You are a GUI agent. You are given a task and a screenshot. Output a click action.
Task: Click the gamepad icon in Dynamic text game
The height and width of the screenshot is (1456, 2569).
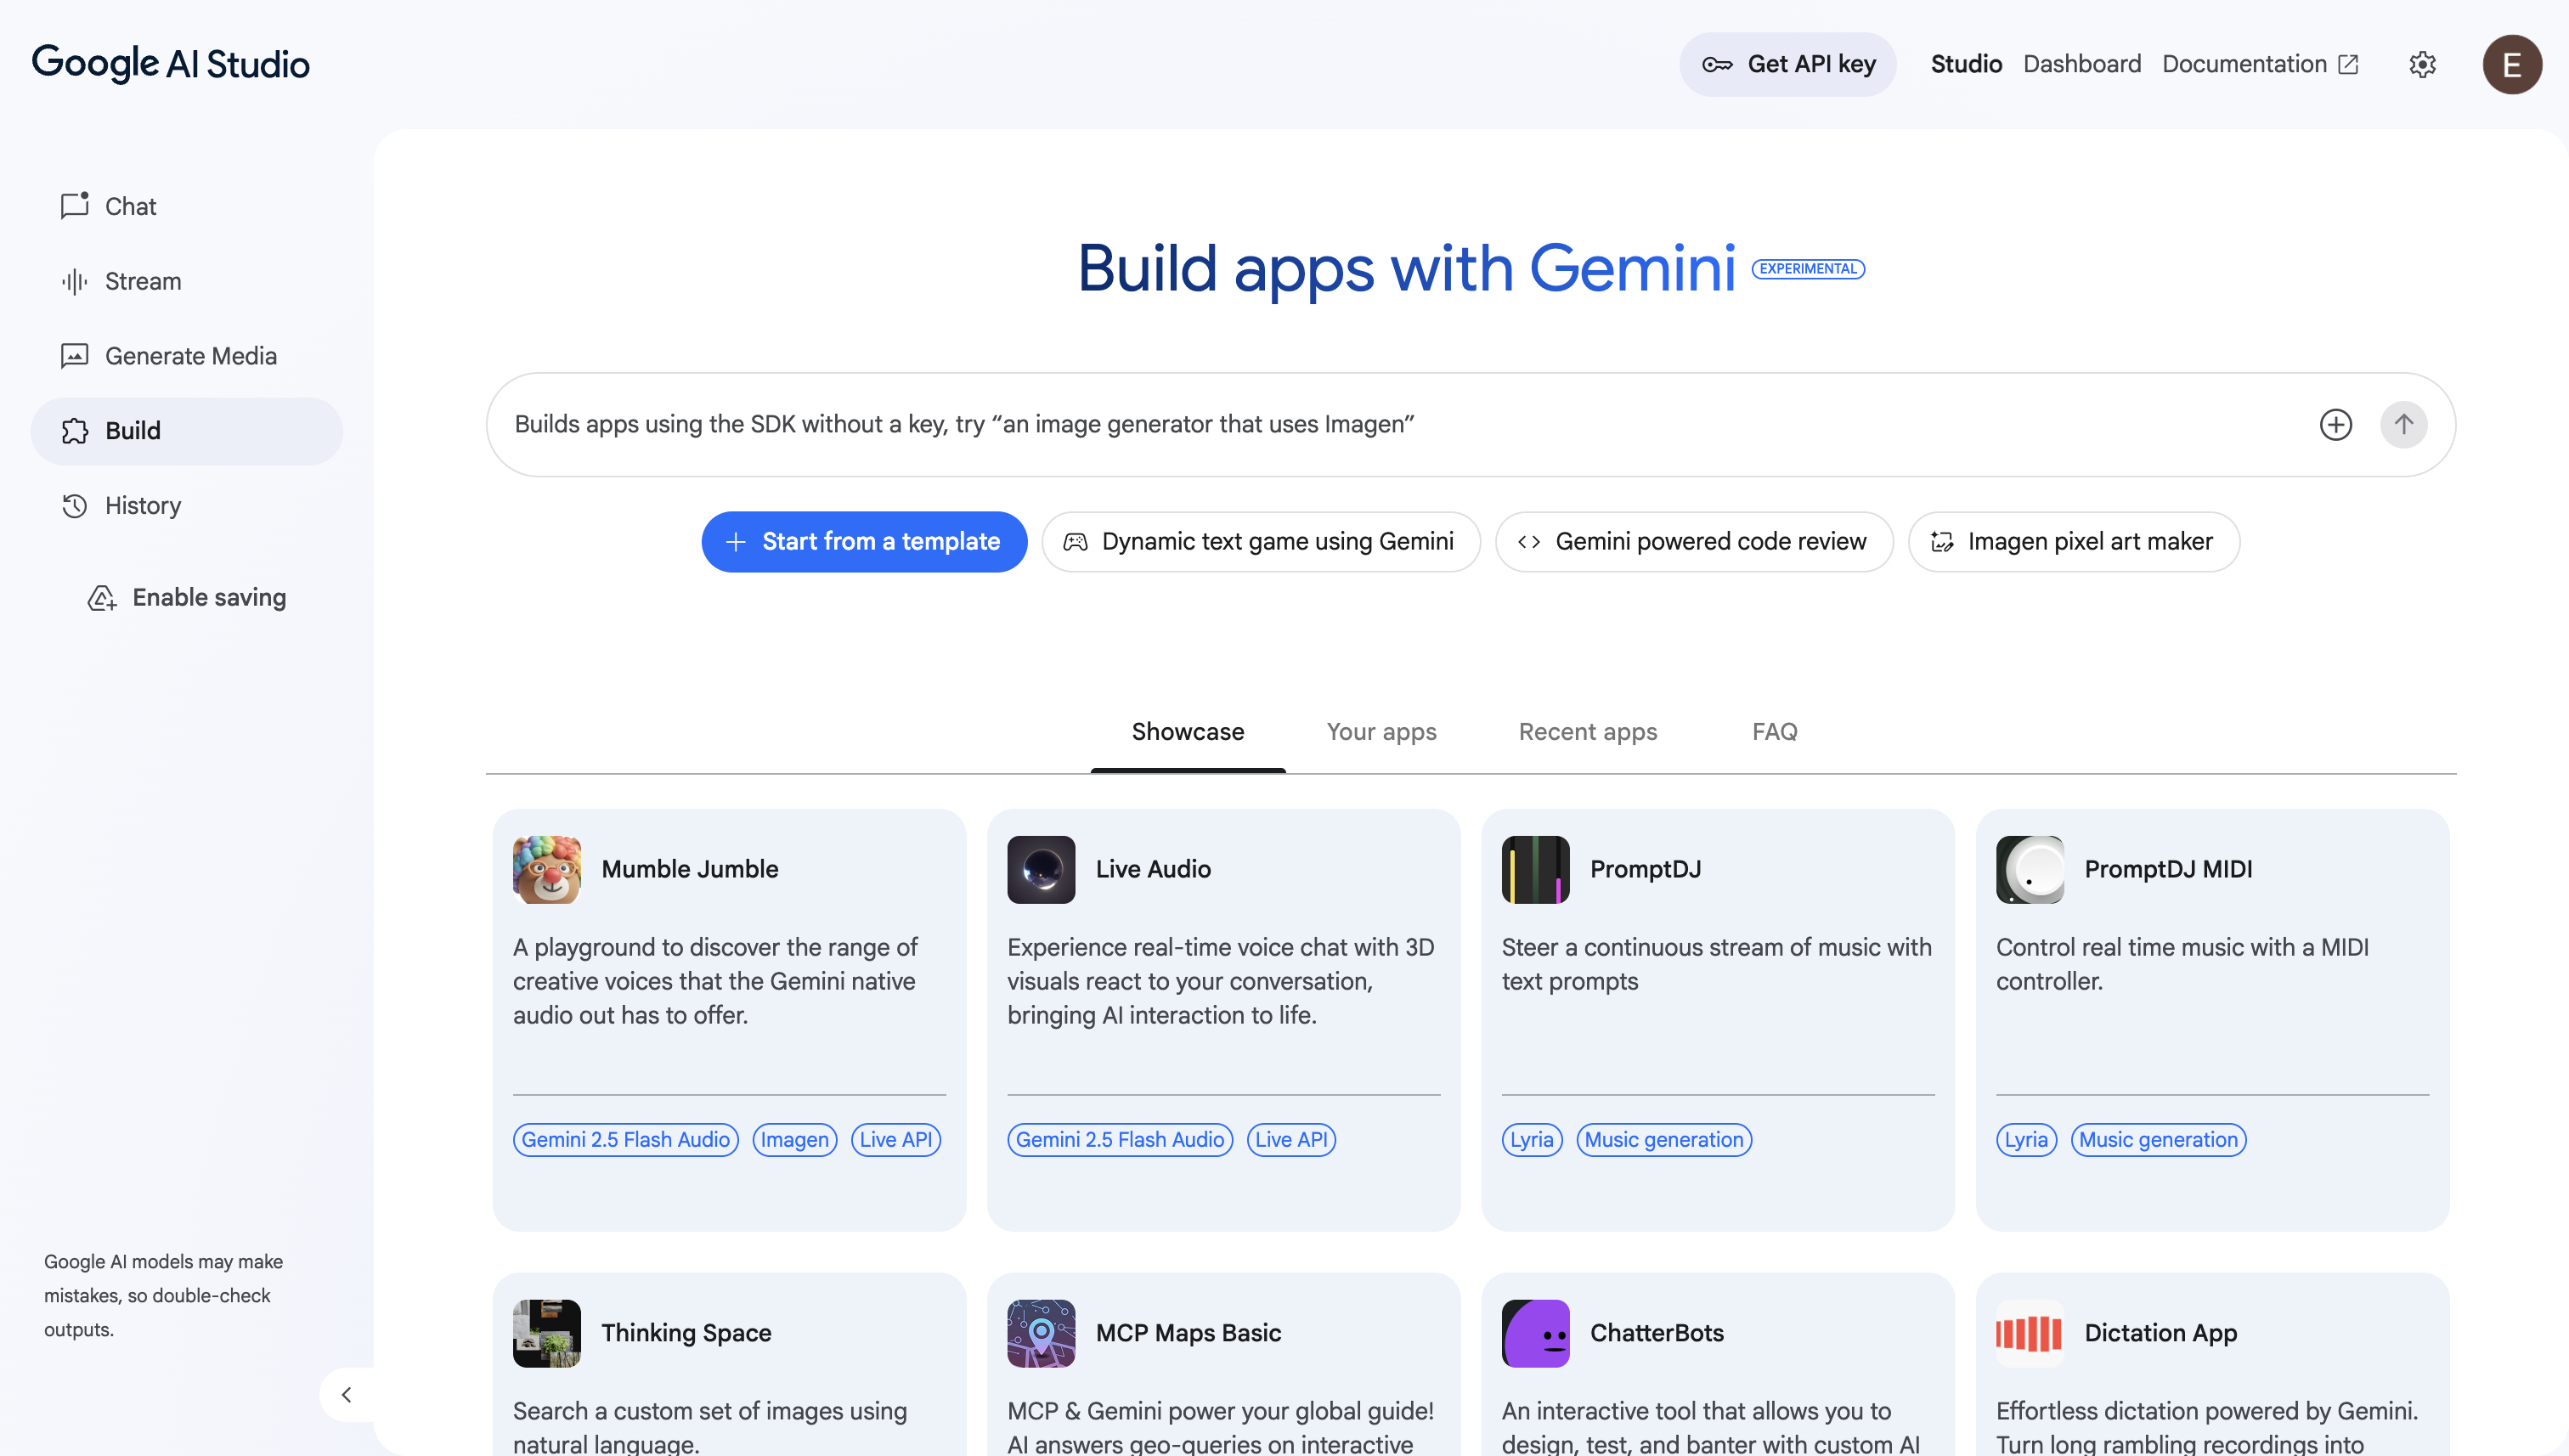coord(1075,542)
